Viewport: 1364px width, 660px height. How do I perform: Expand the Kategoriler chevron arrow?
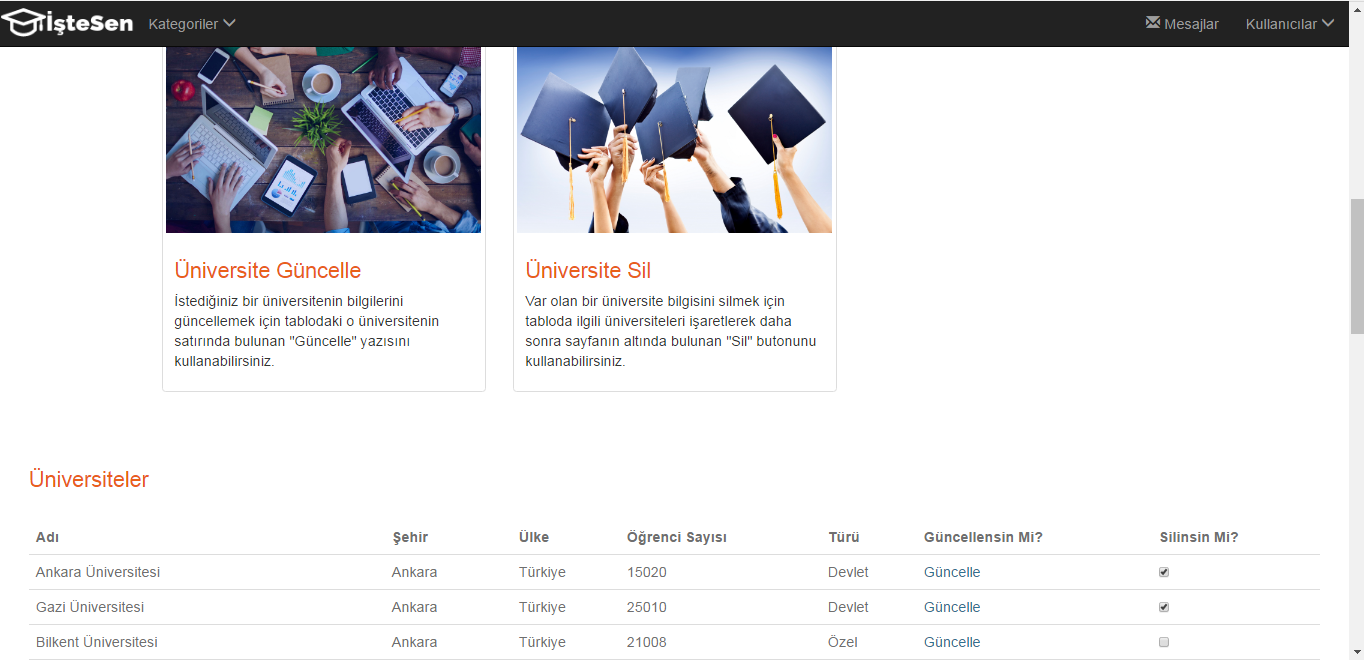[229, 23]
